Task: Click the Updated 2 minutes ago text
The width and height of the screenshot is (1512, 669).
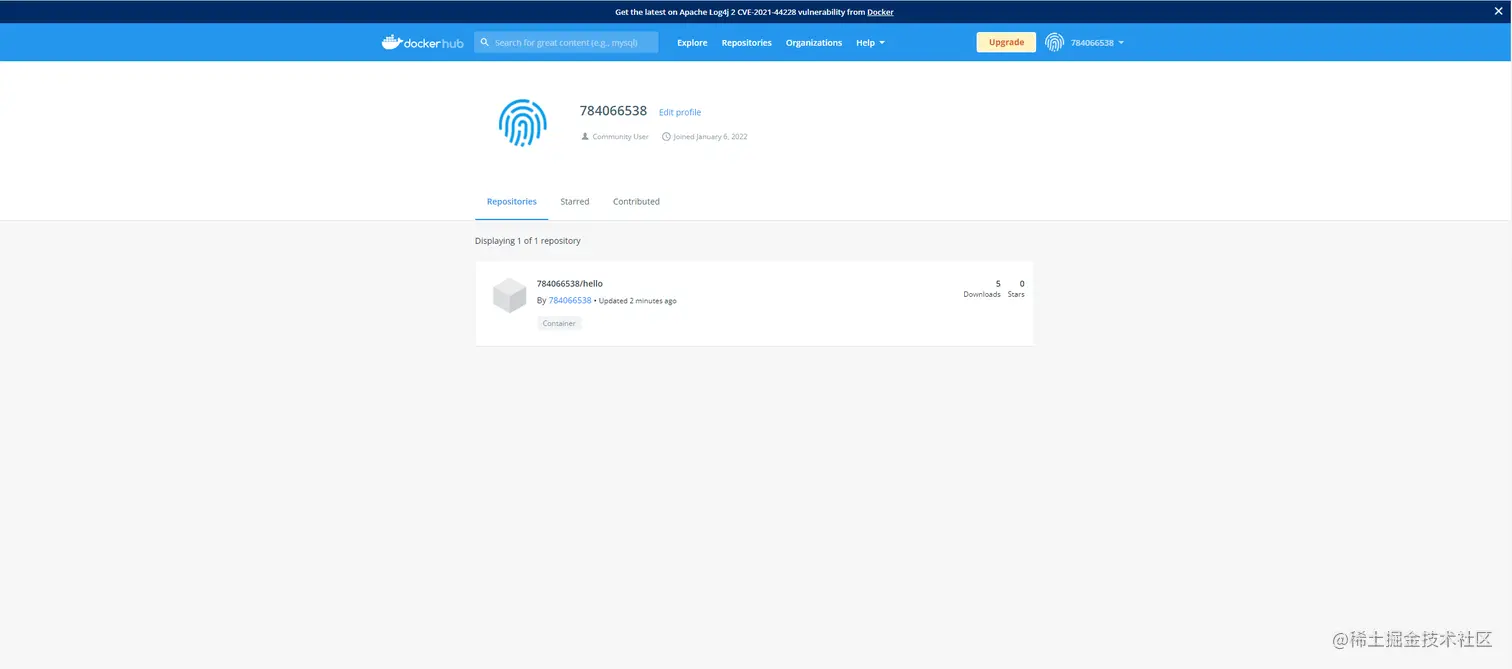Action: (x=638, y=300)
